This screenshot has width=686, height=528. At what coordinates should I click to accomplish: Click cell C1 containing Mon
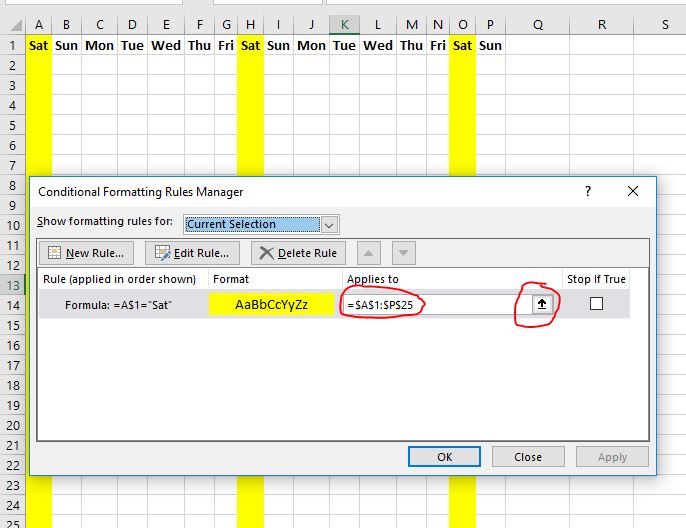[x=99, y=45]
